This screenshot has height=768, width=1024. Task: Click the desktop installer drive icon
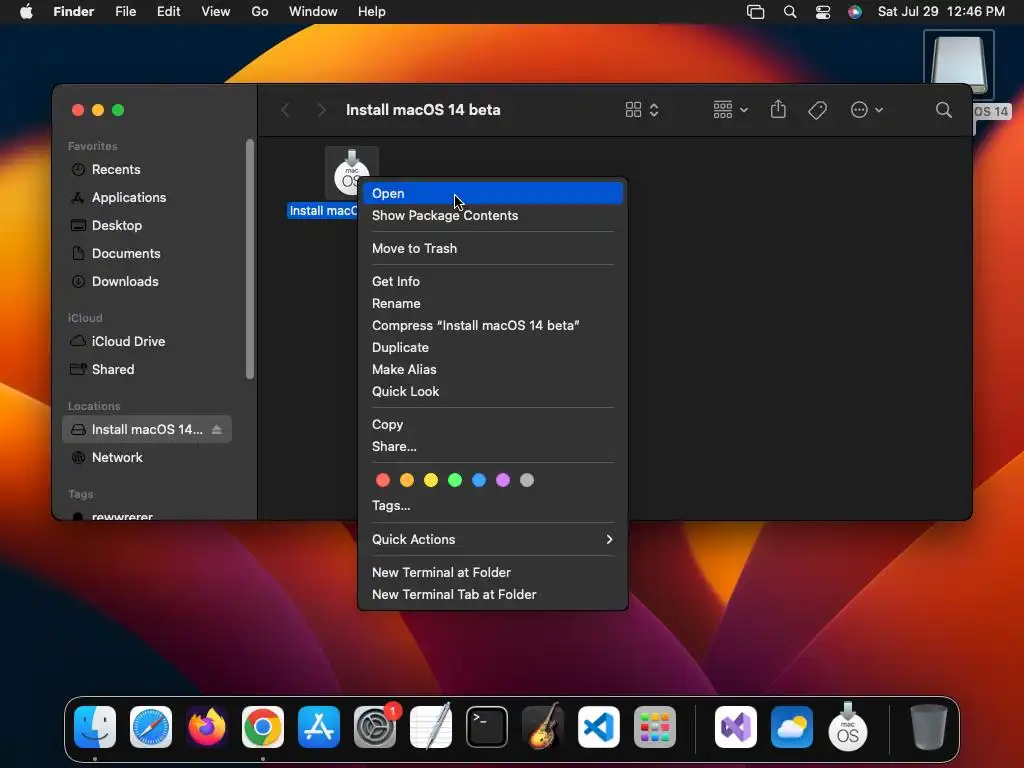[x=958, y=65]
